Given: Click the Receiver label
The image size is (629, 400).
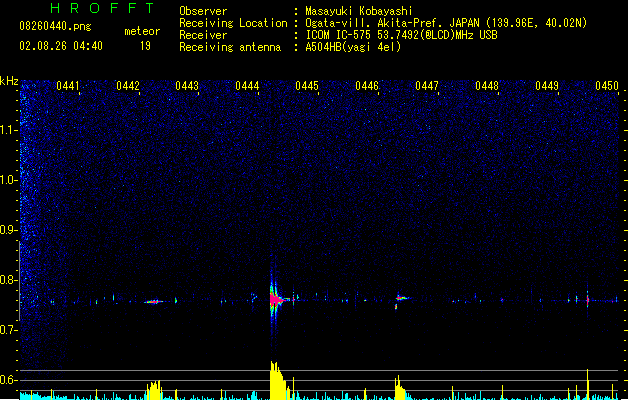Looking at the screenshot, I should pyautogui.click(x=203, y=35).
